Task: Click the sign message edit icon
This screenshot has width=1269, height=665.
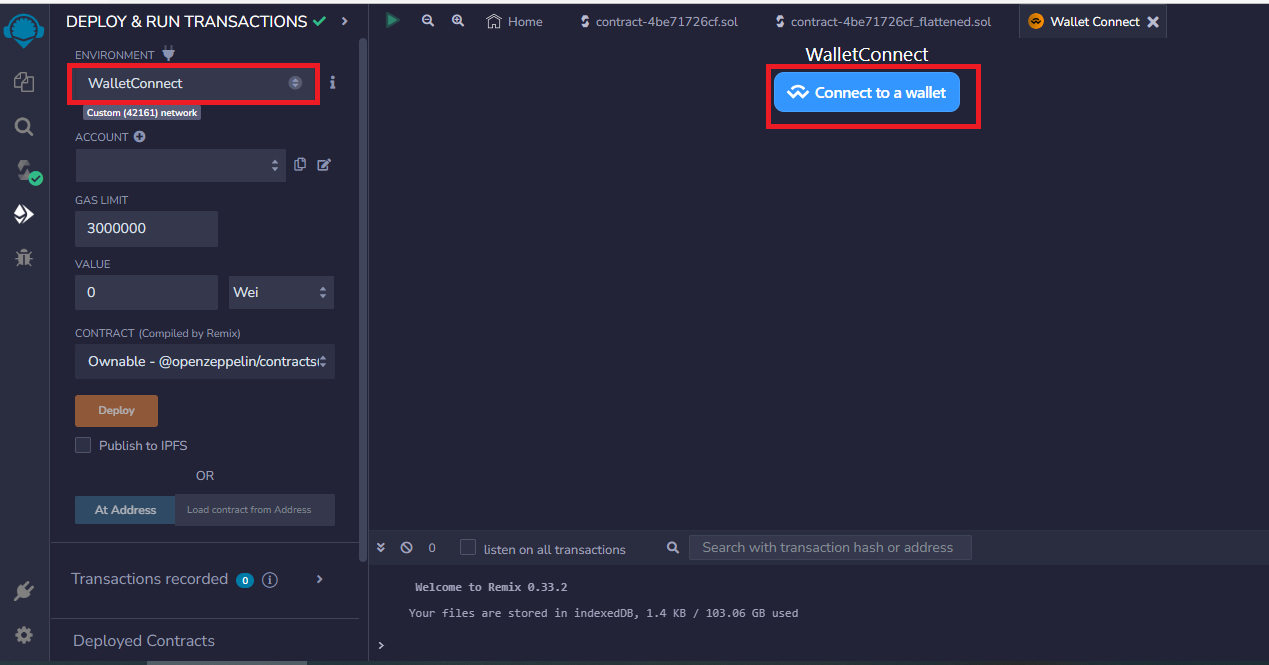Action: click(x=324, y=164)
